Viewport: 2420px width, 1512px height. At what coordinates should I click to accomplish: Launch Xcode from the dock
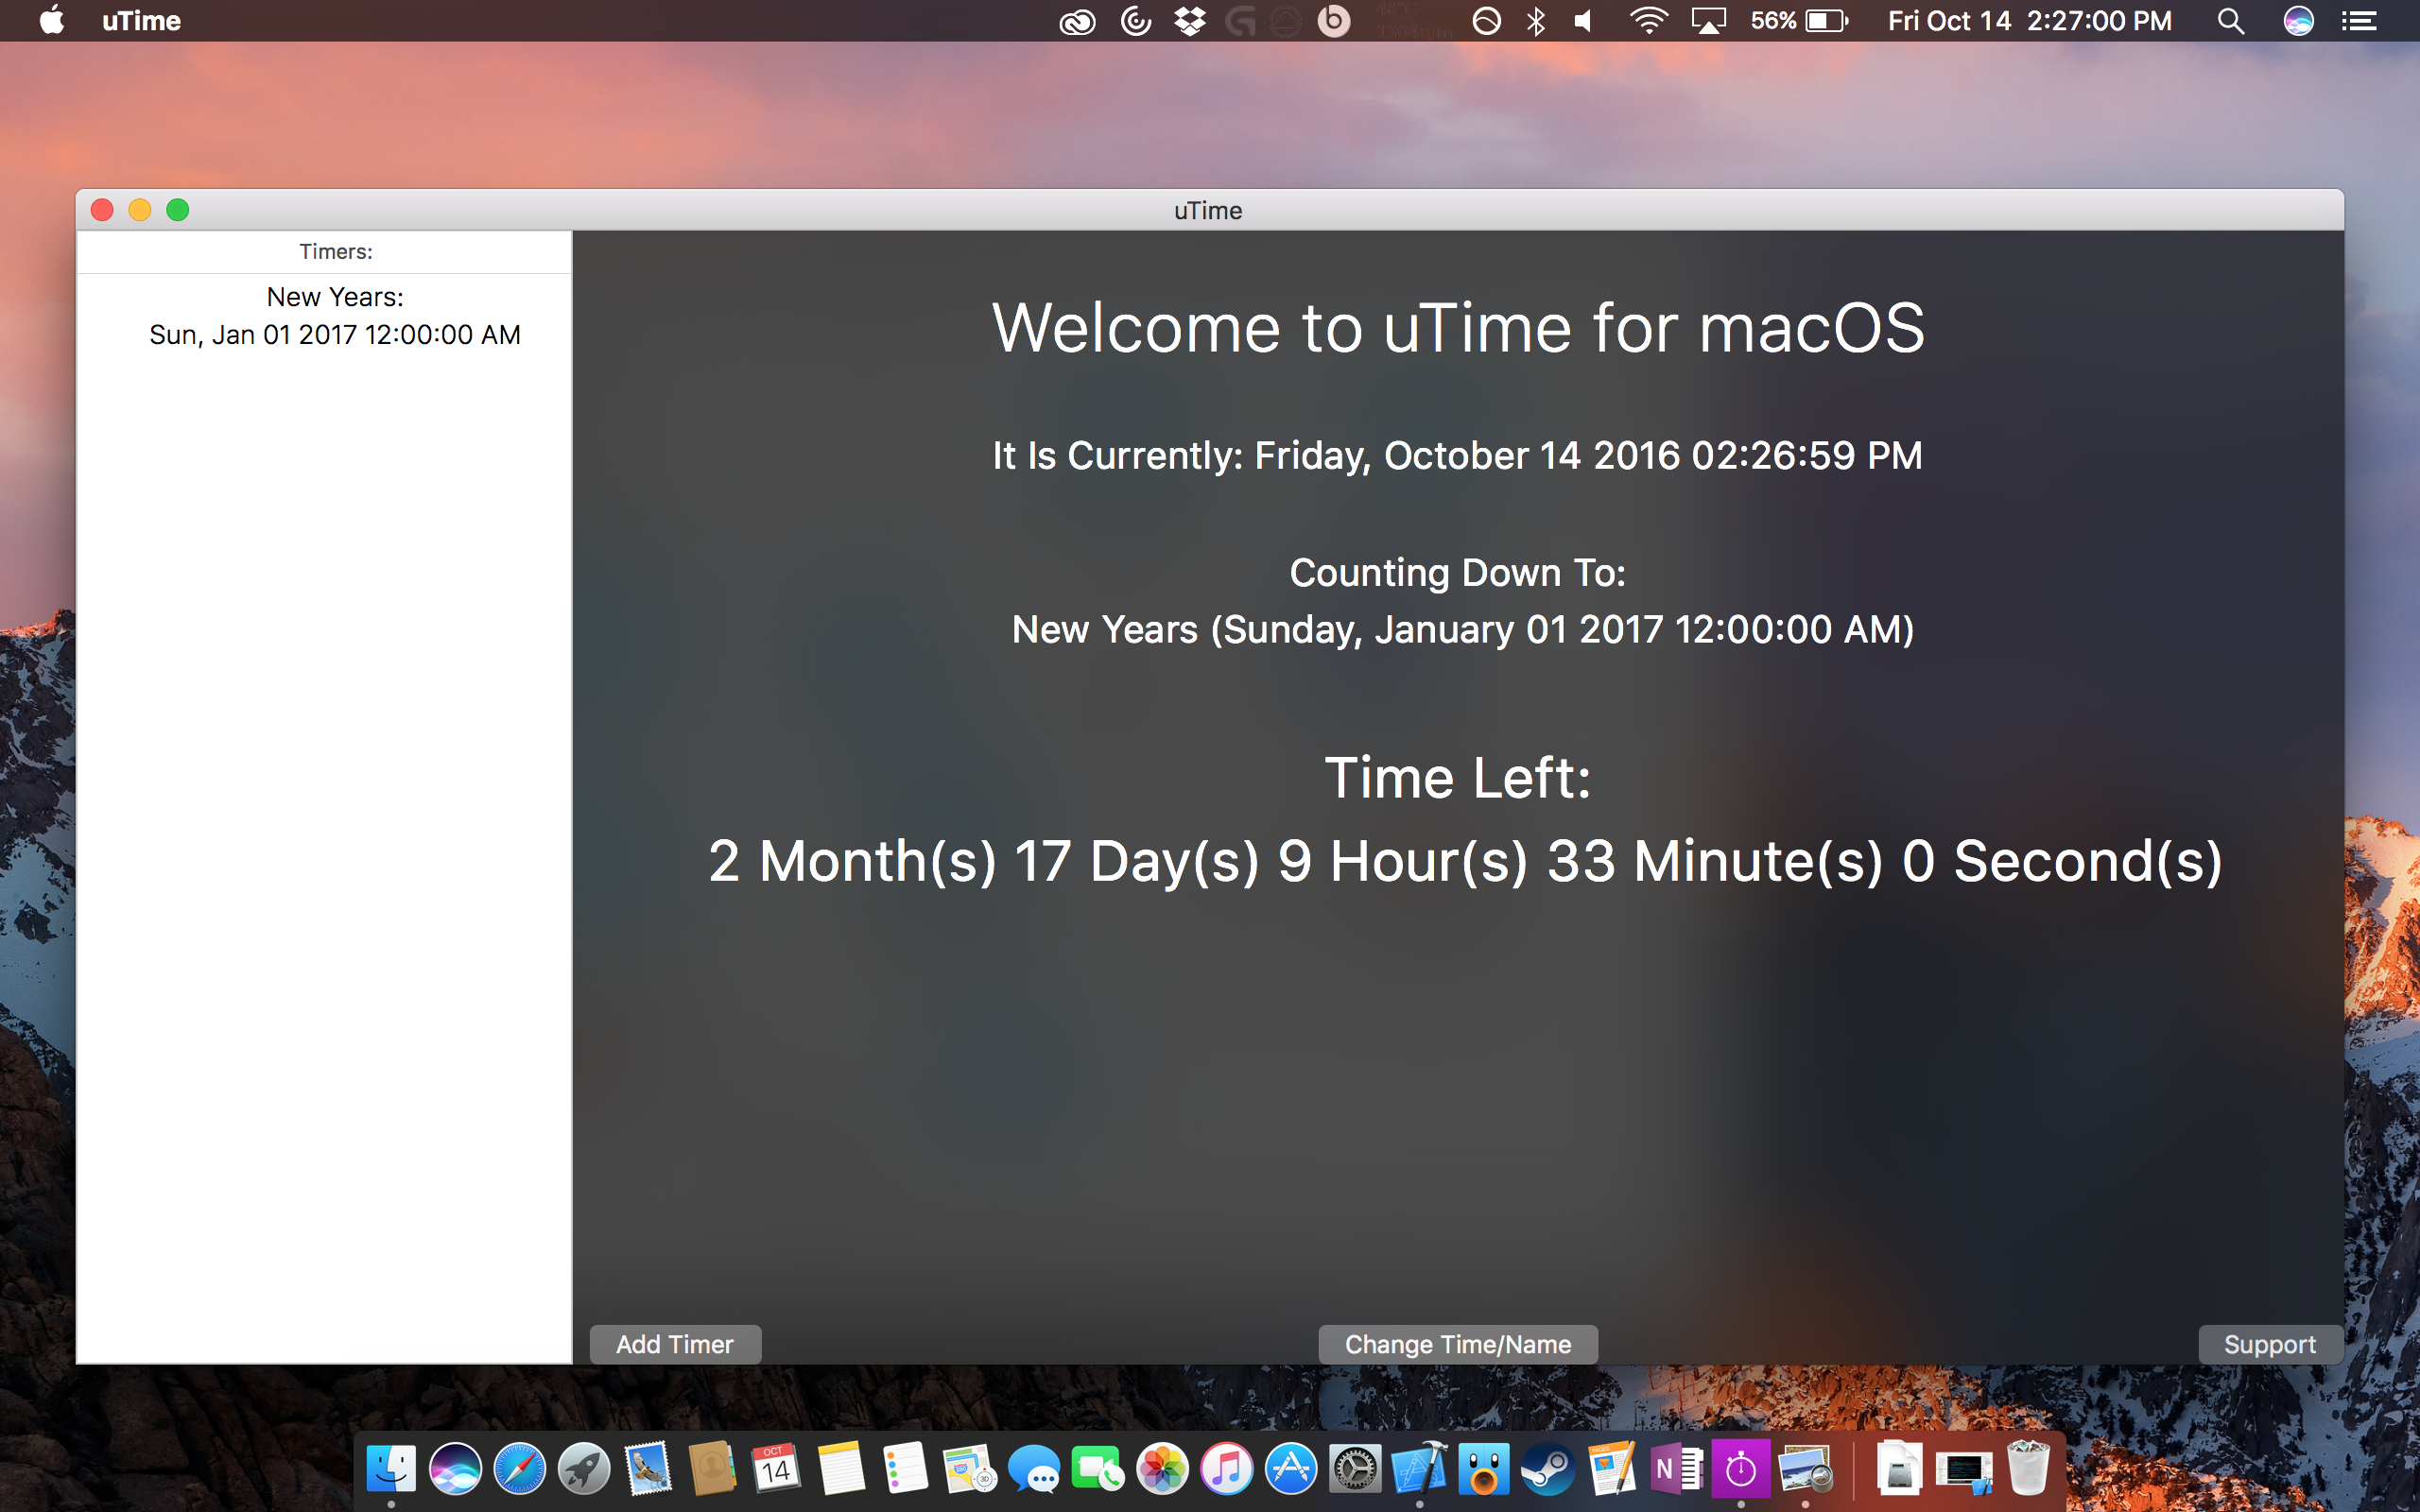click(1419, 1469)
